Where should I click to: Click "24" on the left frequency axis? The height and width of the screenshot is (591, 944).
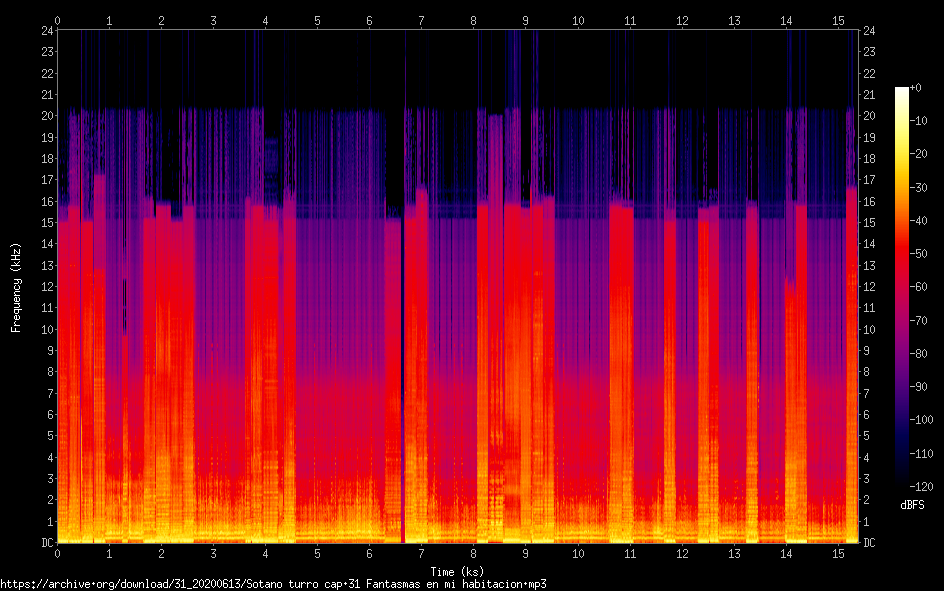[x=48, y=31]
